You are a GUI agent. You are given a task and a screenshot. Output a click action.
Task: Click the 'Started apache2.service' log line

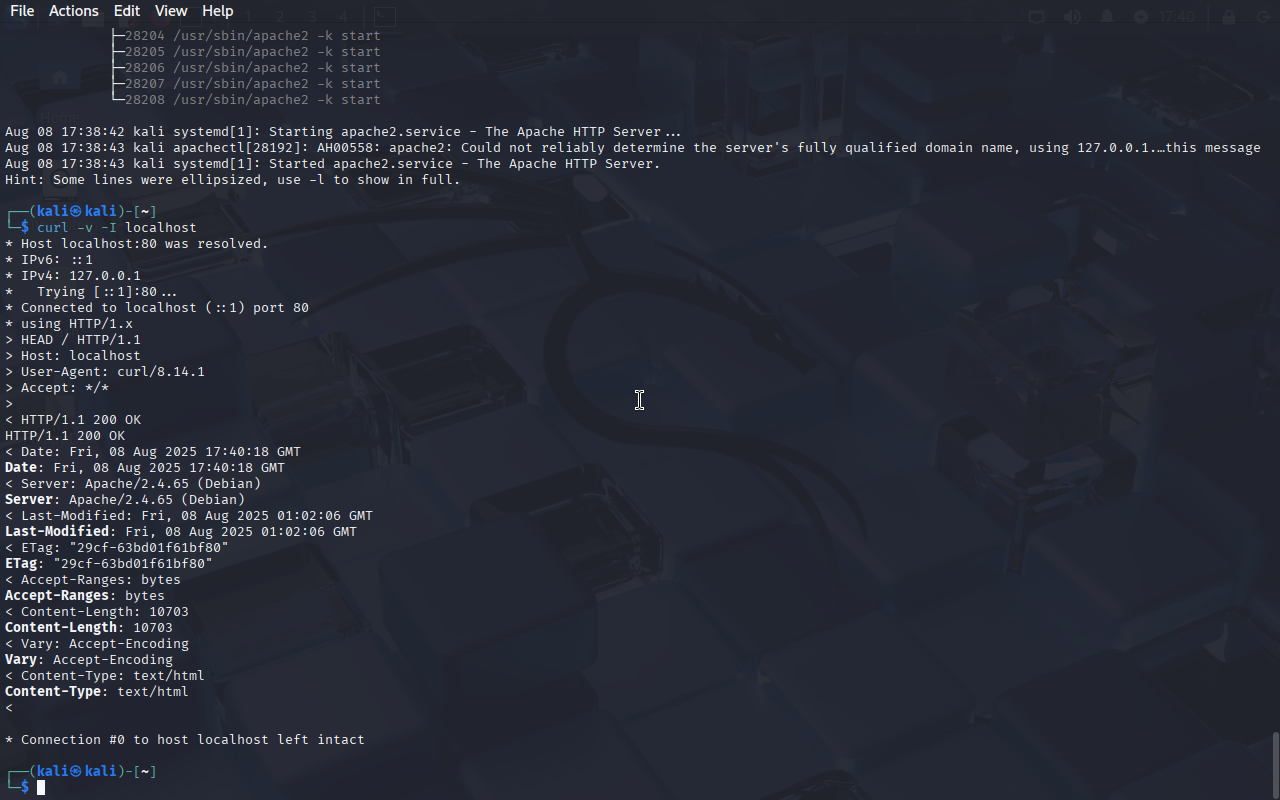(x=333, y=164)
